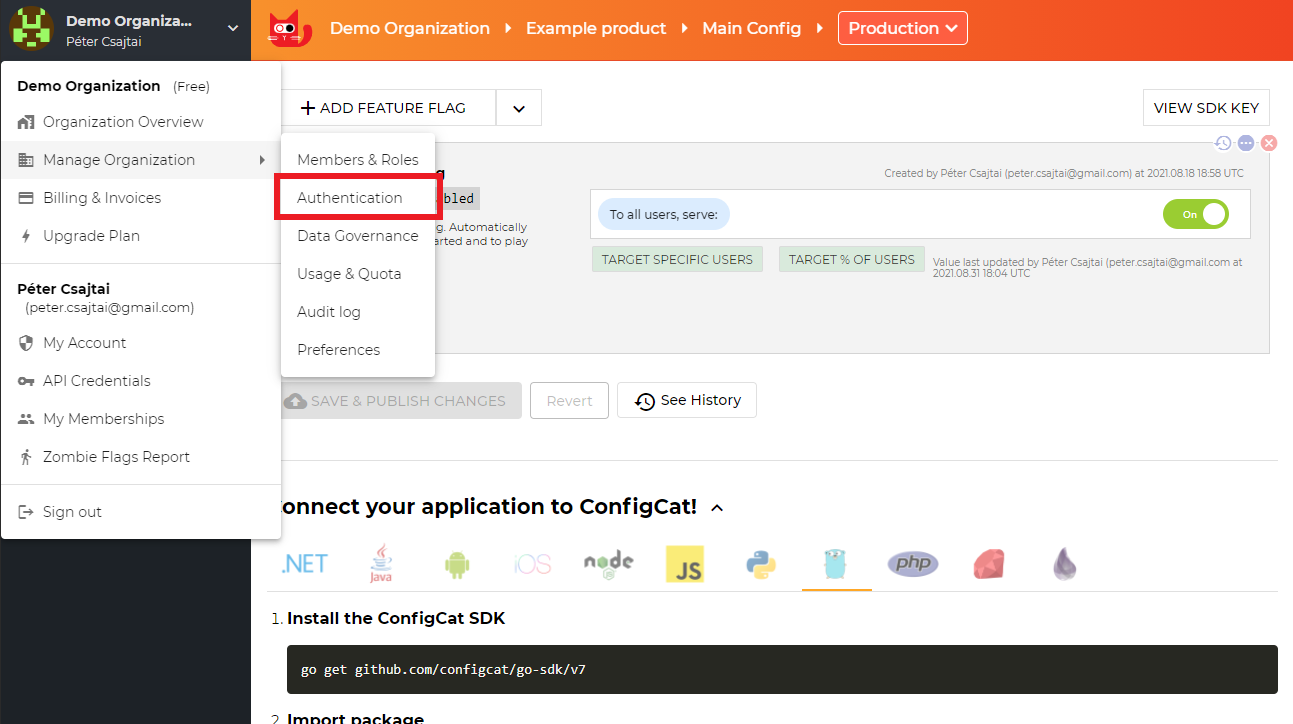This screenshot has height=724, width=1293.
Task: Select the Node.js SDK icon
Action: (608, 563)
